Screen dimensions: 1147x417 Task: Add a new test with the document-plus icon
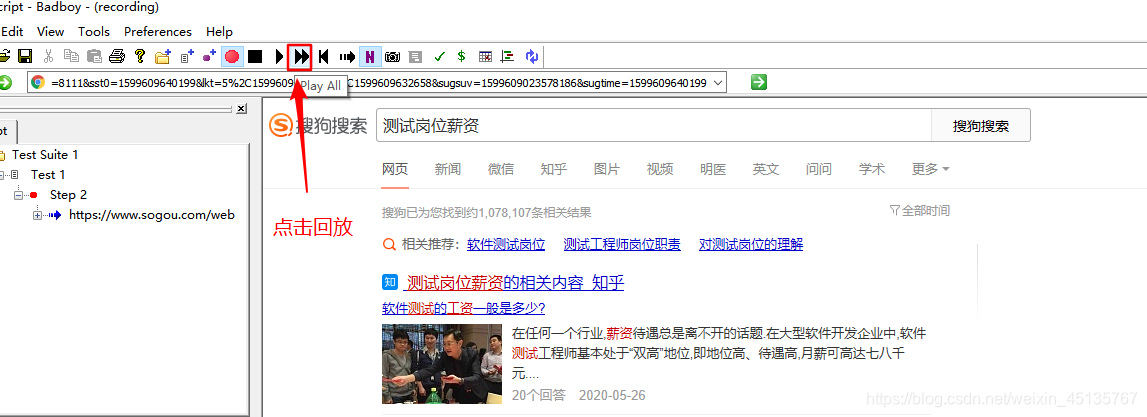tap(187, 56)
